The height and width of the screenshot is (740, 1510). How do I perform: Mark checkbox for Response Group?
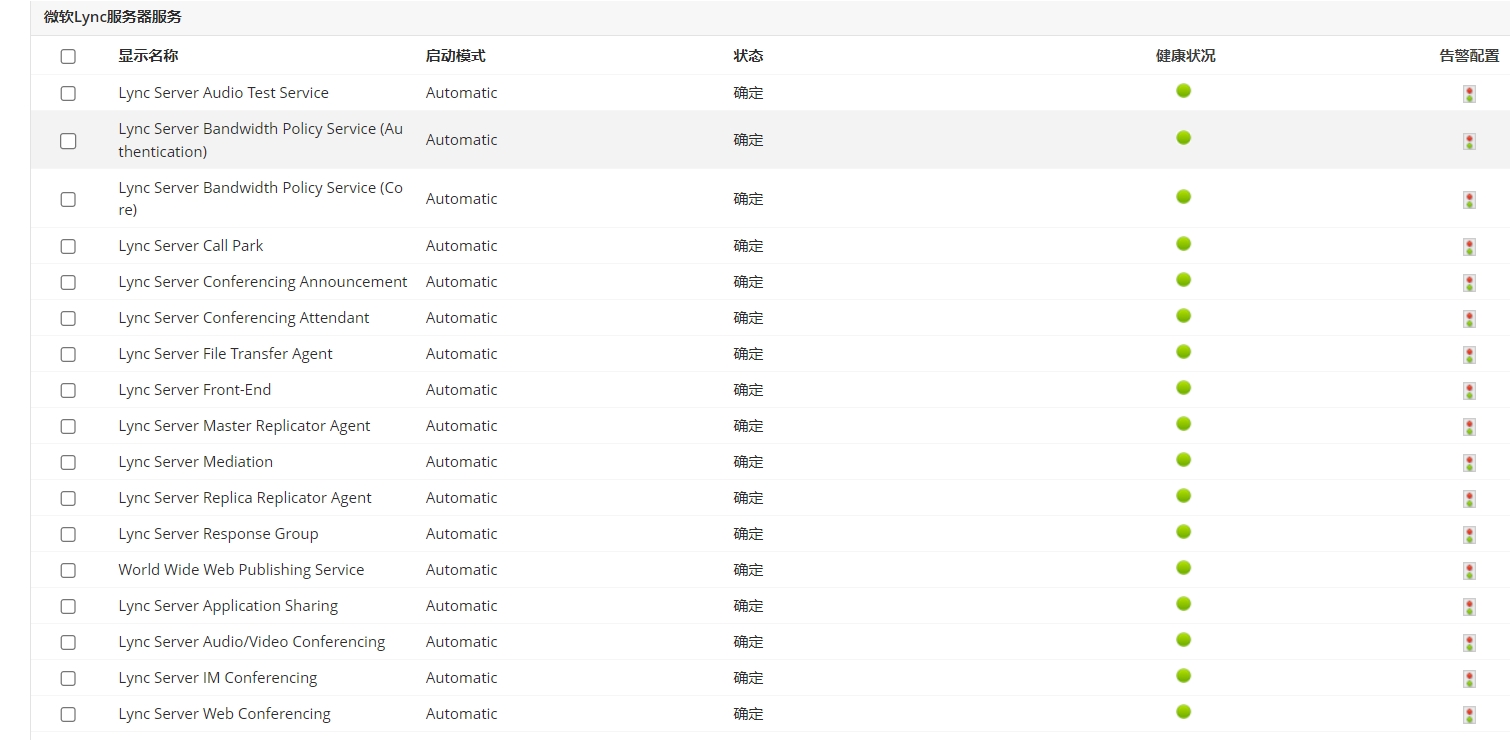click(68, 534)
